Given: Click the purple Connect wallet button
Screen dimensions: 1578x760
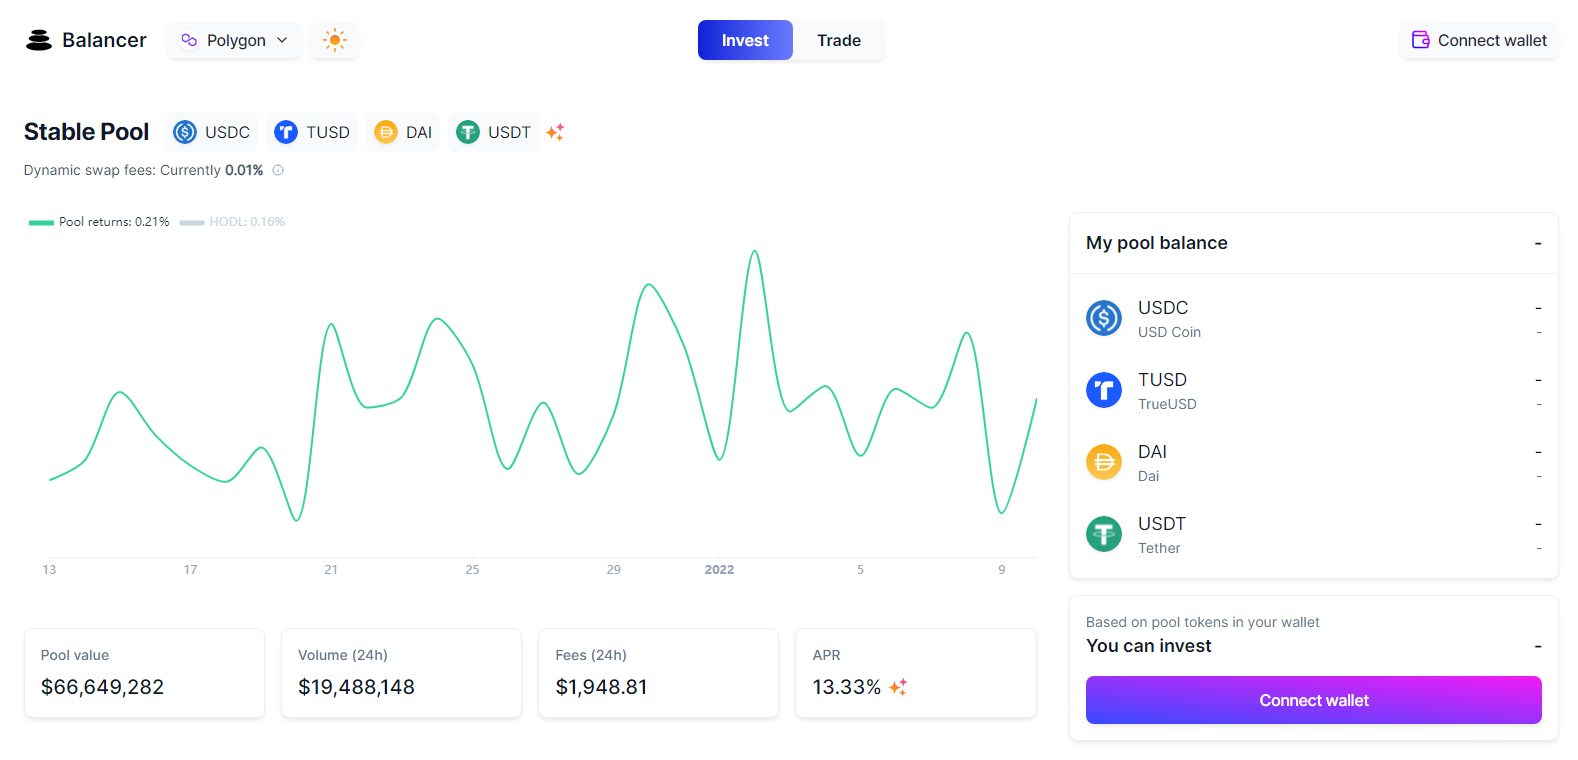Looking at the screenshot, I should 1313,700.
